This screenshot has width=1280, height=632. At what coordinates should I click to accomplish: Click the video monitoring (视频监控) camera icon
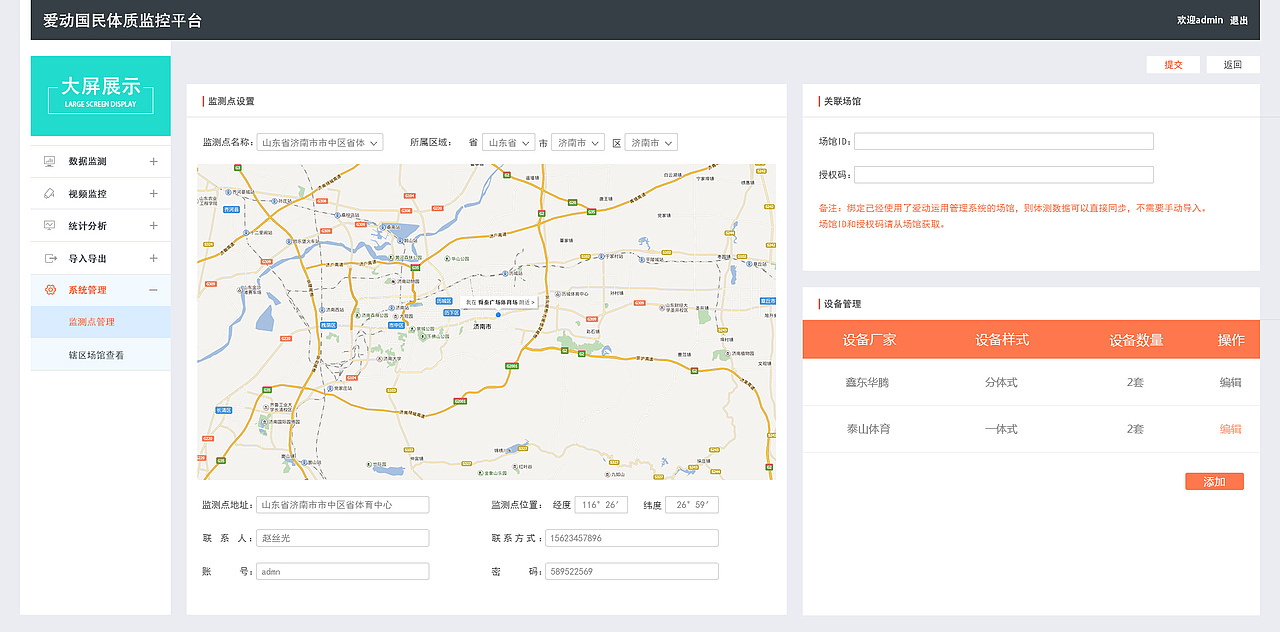point(49,193)
